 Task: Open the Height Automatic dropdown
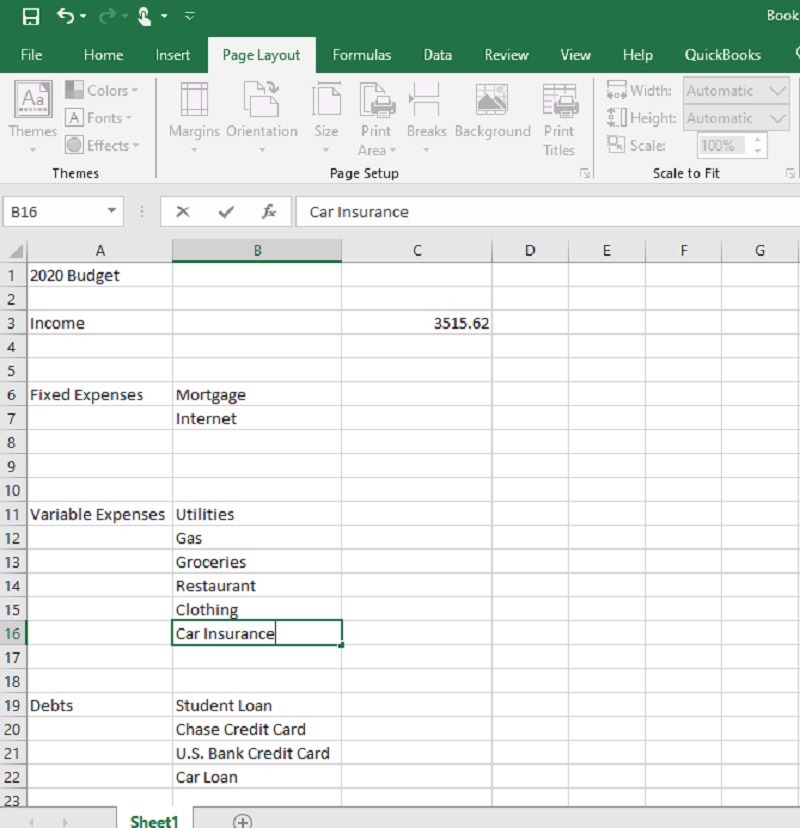coord(736,118)
